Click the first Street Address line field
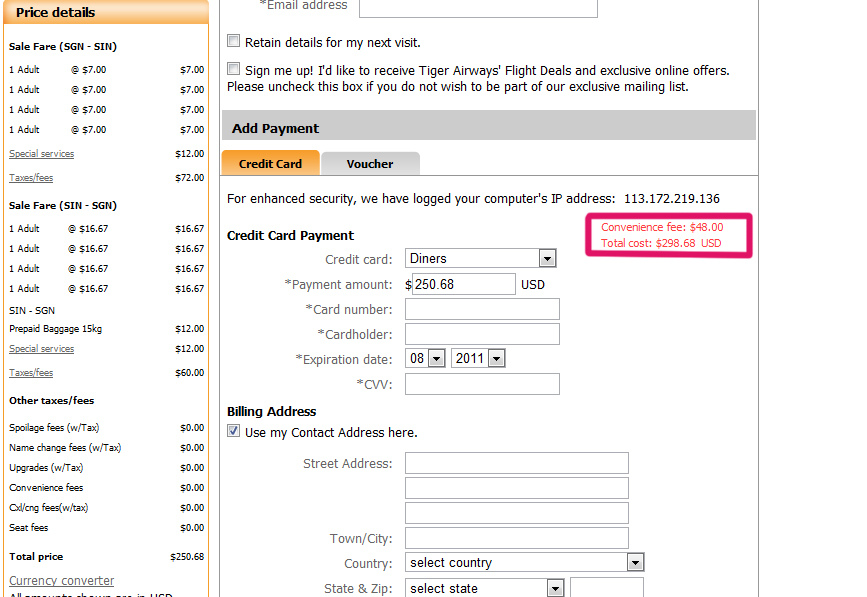Image resolution: width=867 pixels, height=597 pixels. click(x=517, y=463)
